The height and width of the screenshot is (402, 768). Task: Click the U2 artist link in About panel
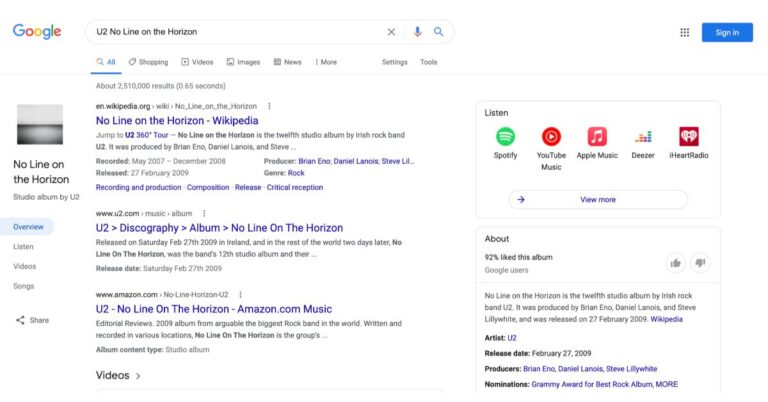pyautogui.click(x=512, y=338)
